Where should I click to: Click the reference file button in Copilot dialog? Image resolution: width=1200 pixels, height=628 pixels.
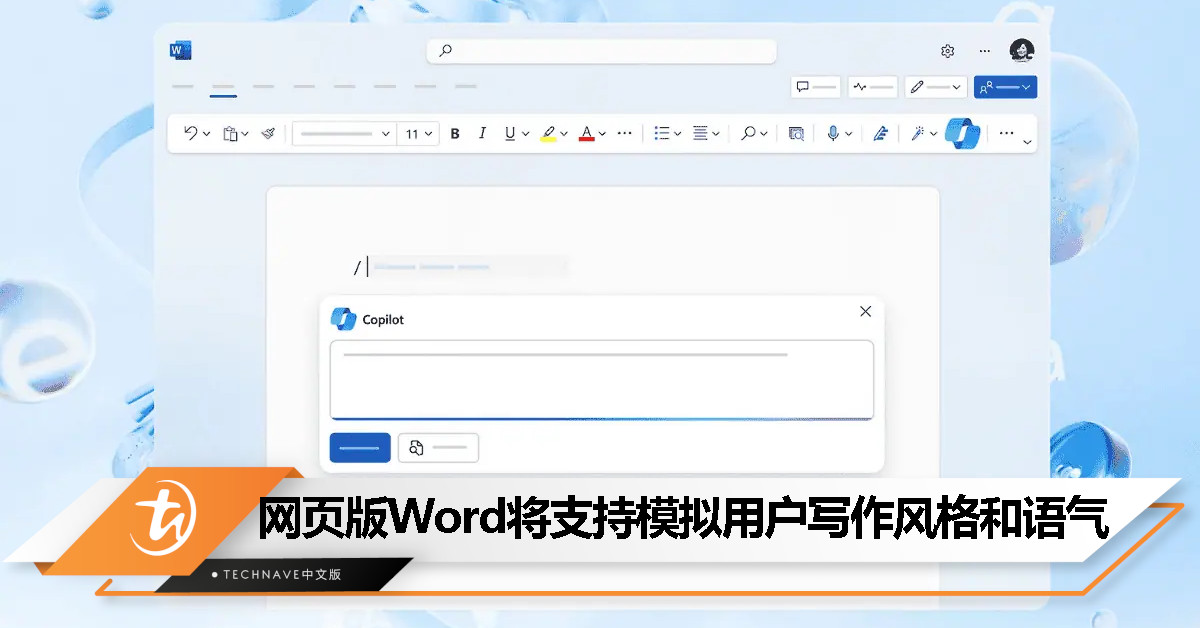(438, 448)
